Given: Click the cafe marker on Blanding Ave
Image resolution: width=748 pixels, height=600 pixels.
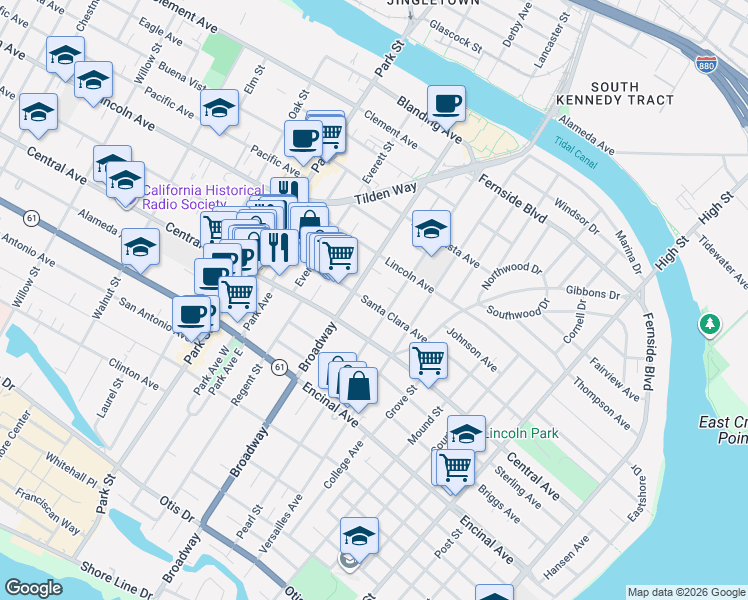Looking at the screenshot, I should pyautogui.click(x=446, y=107).
